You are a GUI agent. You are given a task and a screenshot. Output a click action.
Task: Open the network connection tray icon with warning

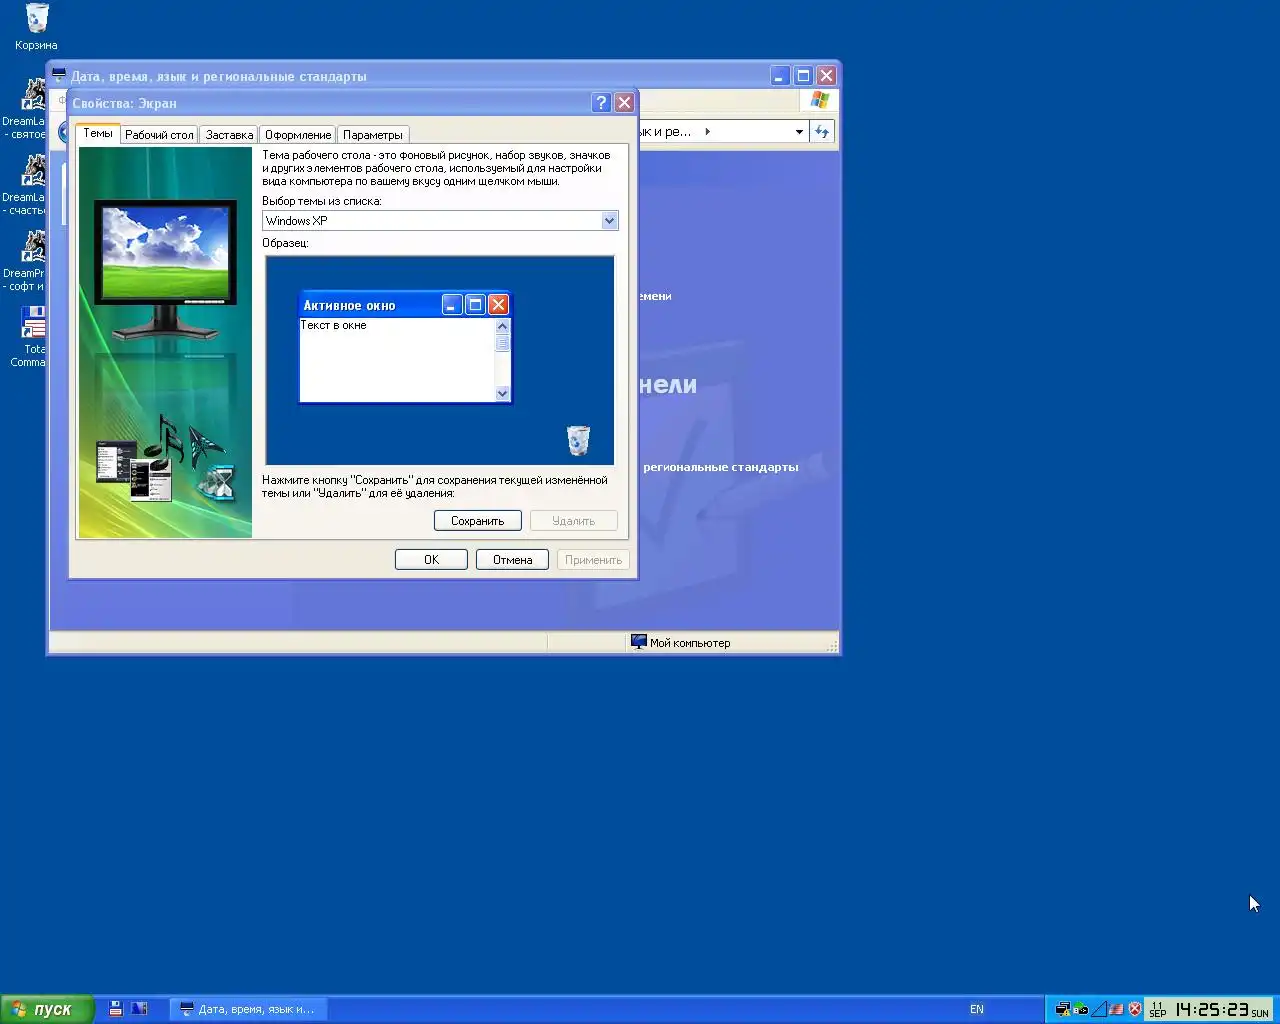point(1063,1009)
